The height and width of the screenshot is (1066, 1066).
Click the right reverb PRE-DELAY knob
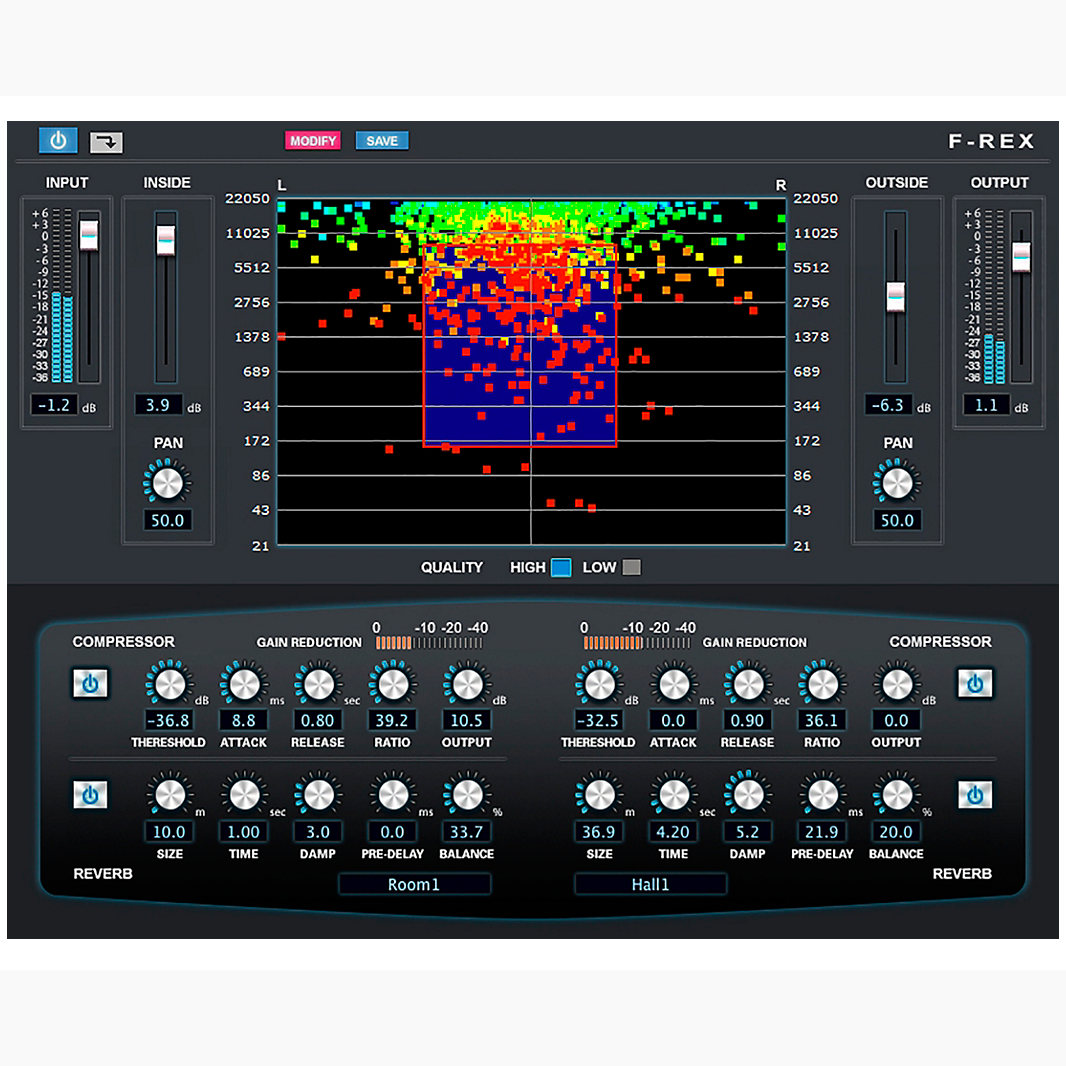tap(821, 796)
